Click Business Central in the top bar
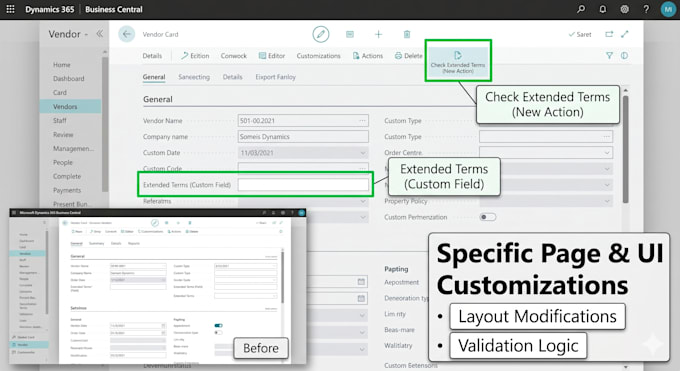Viewport: 680px width, 371px height. pos(114,9)
